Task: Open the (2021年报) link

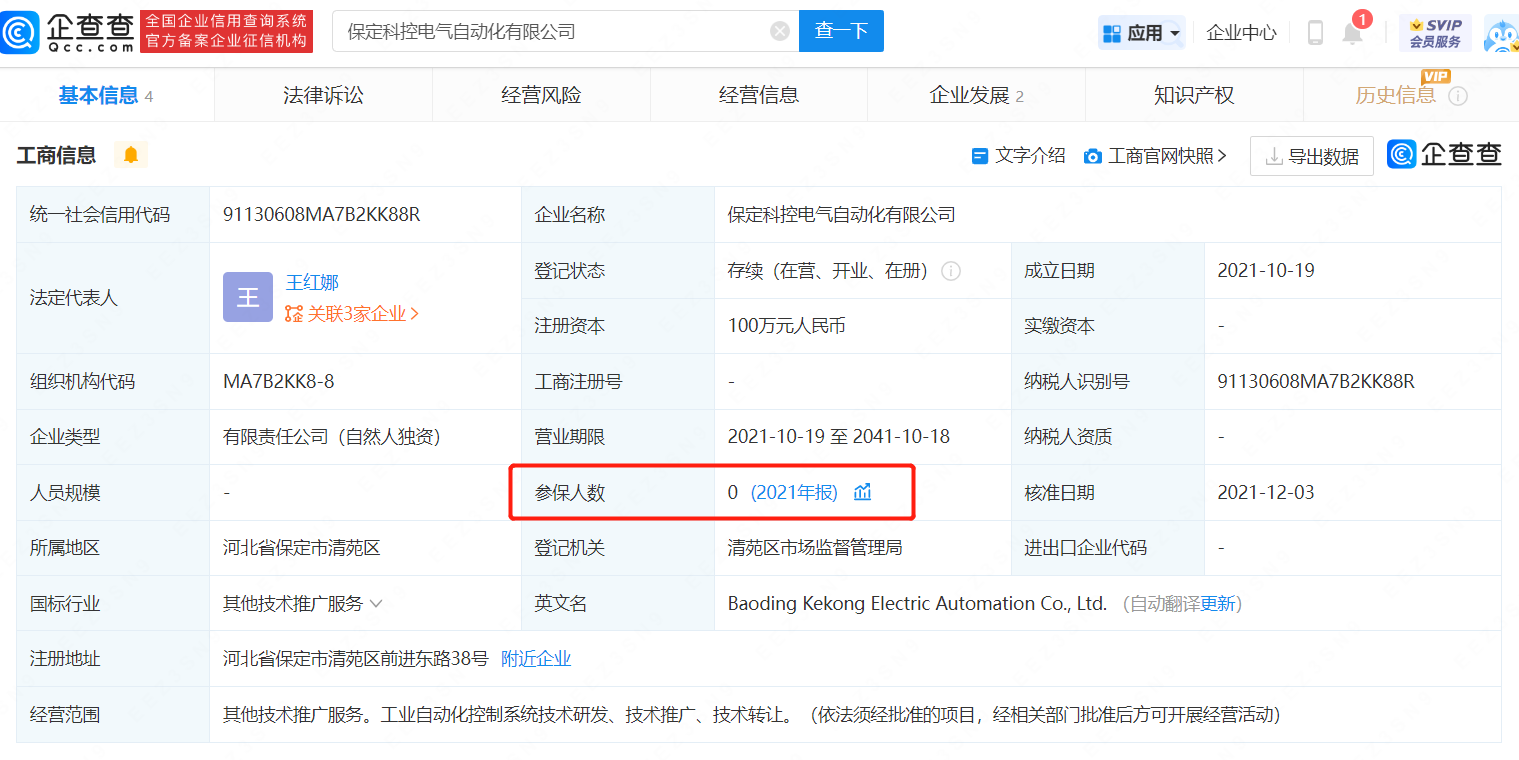Action: click(x=794, y=492)
